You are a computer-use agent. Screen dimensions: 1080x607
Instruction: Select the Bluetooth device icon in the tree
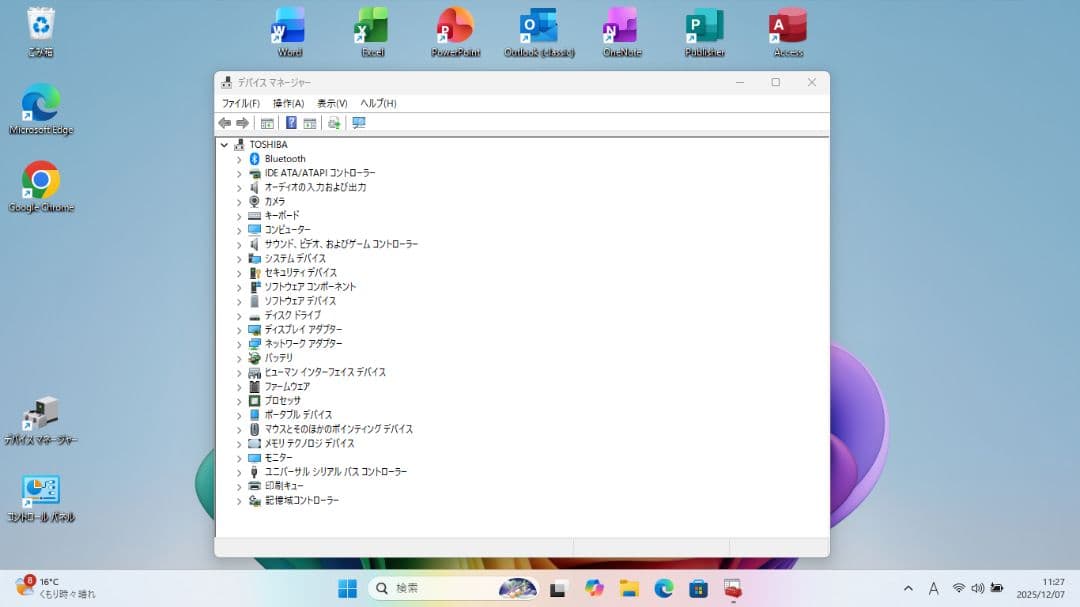click(254, 158)
